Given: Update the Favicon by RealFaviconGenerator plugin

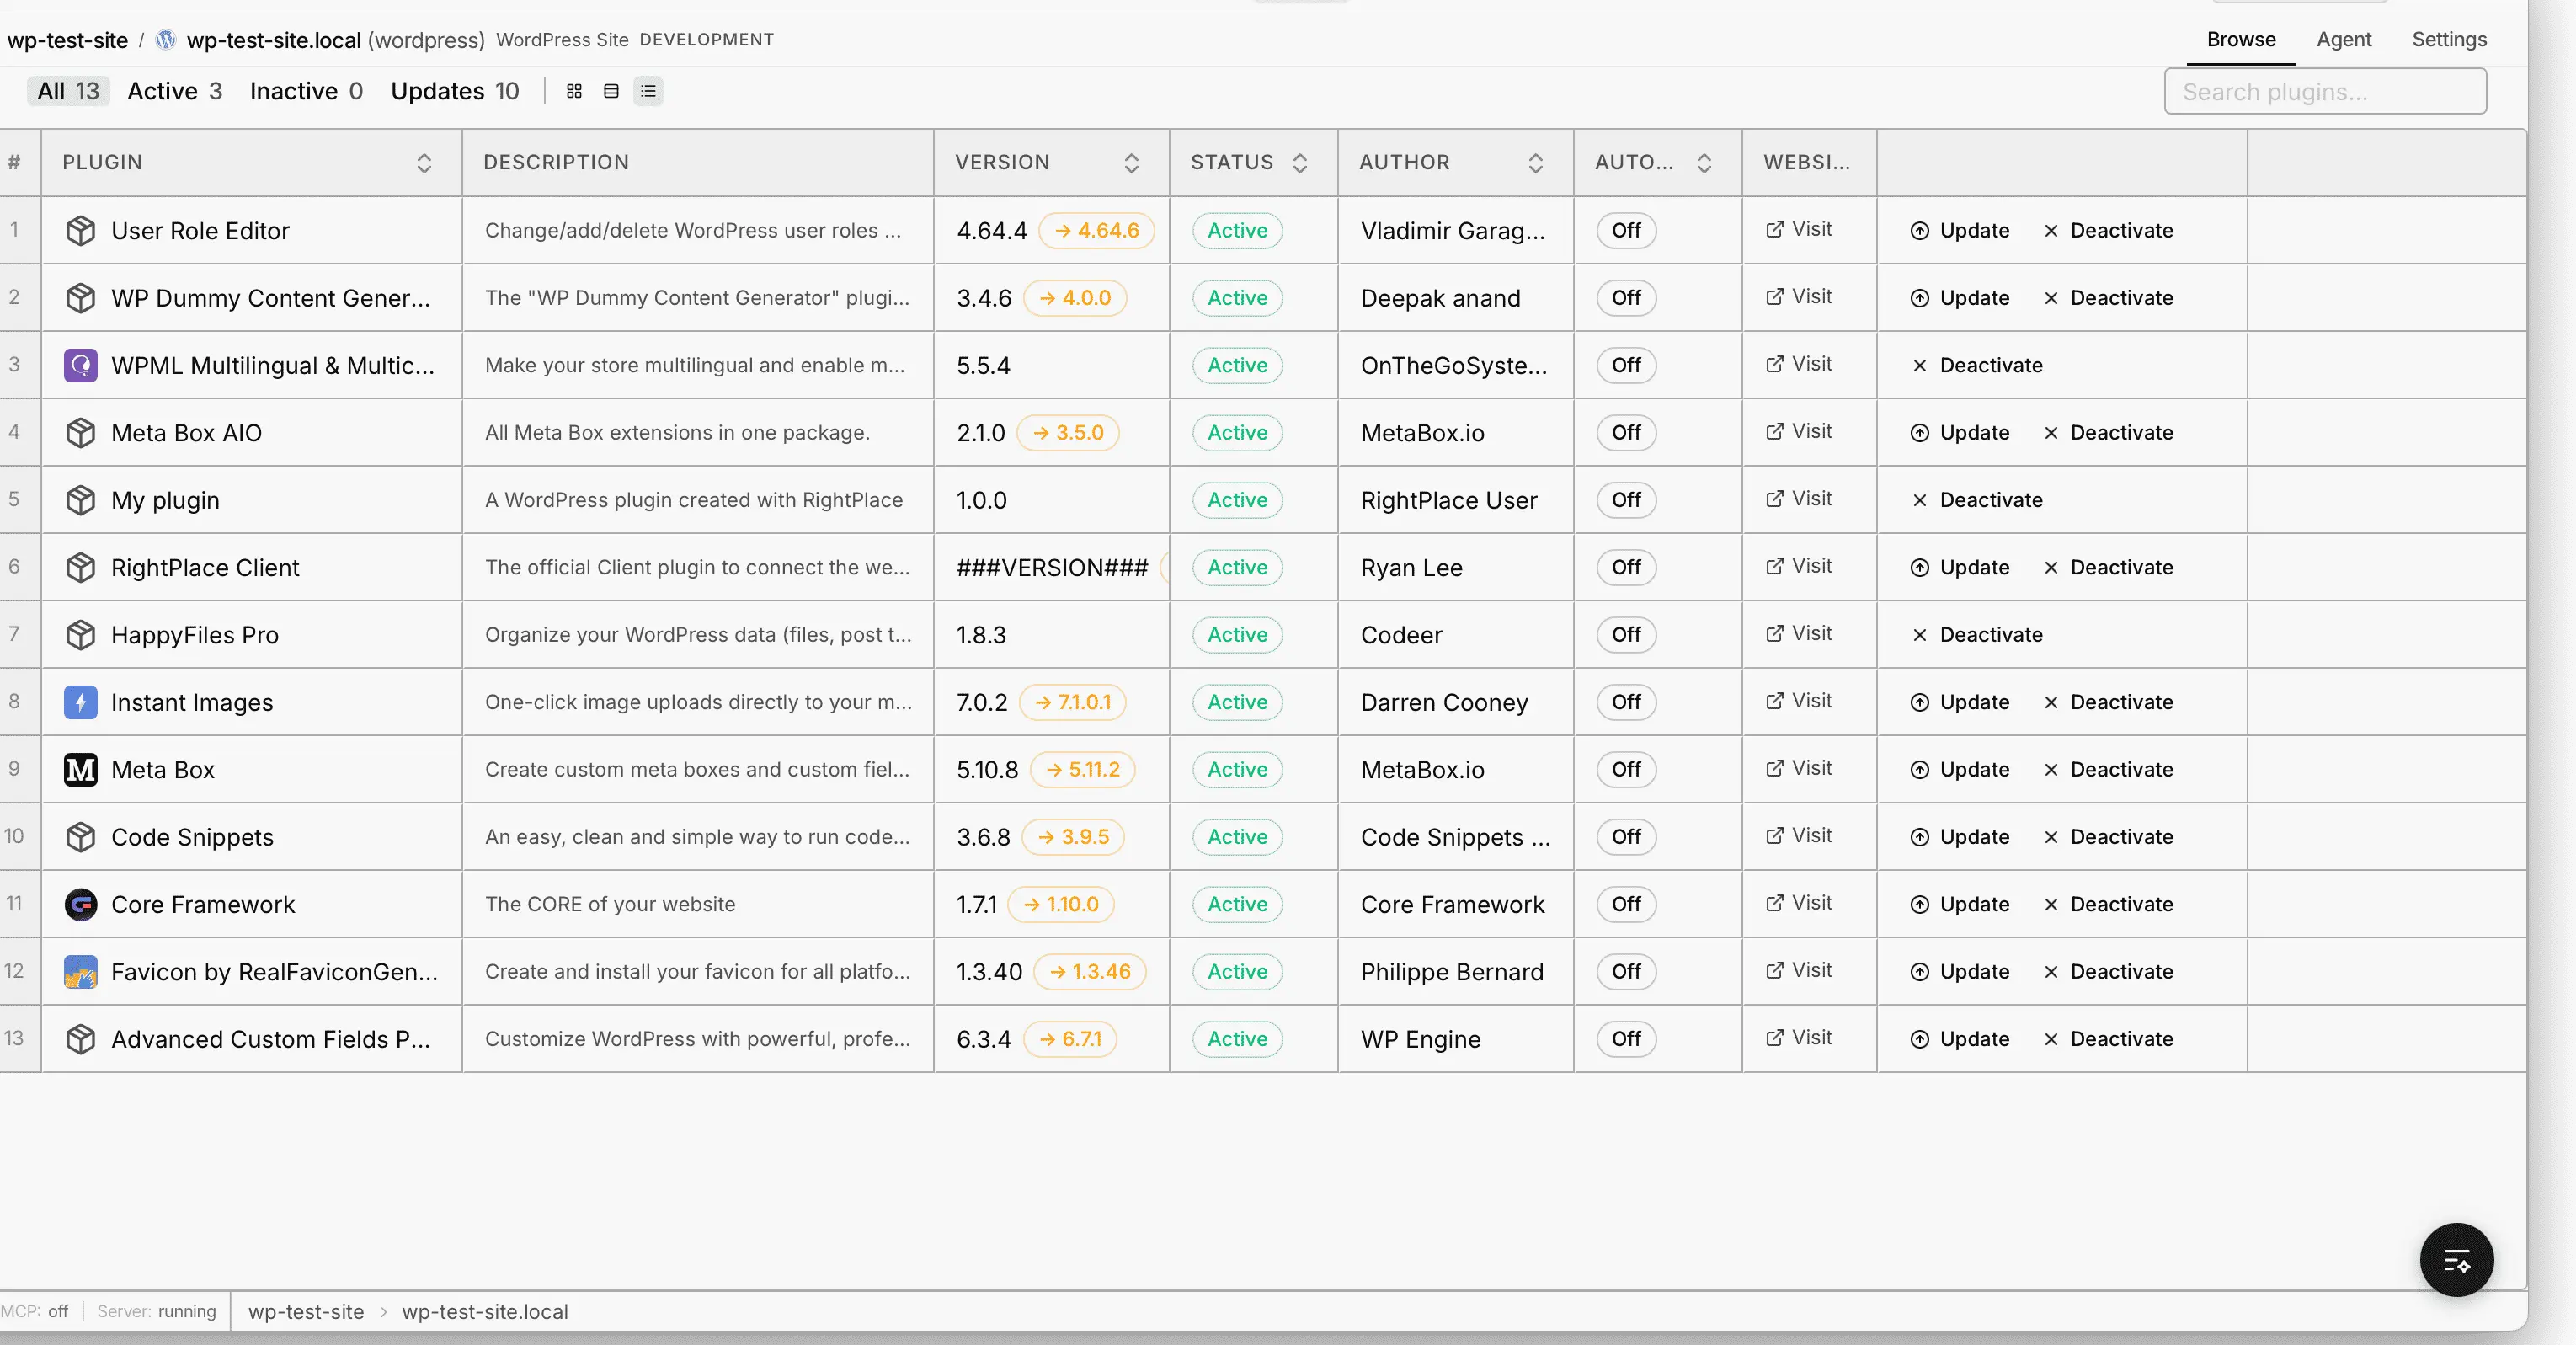Looking at the screenshot, I should (1959, 971).
